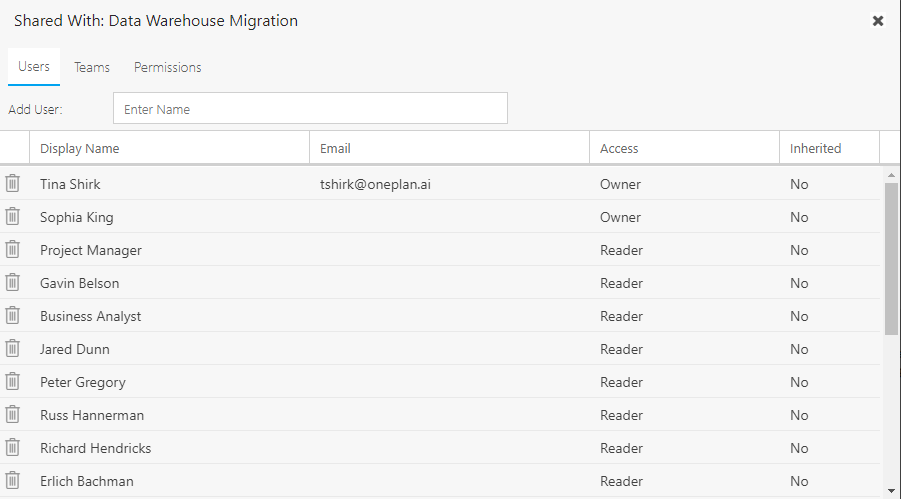Select Tina Shirk's name cell
901x499 pixels.
(170, 184)
